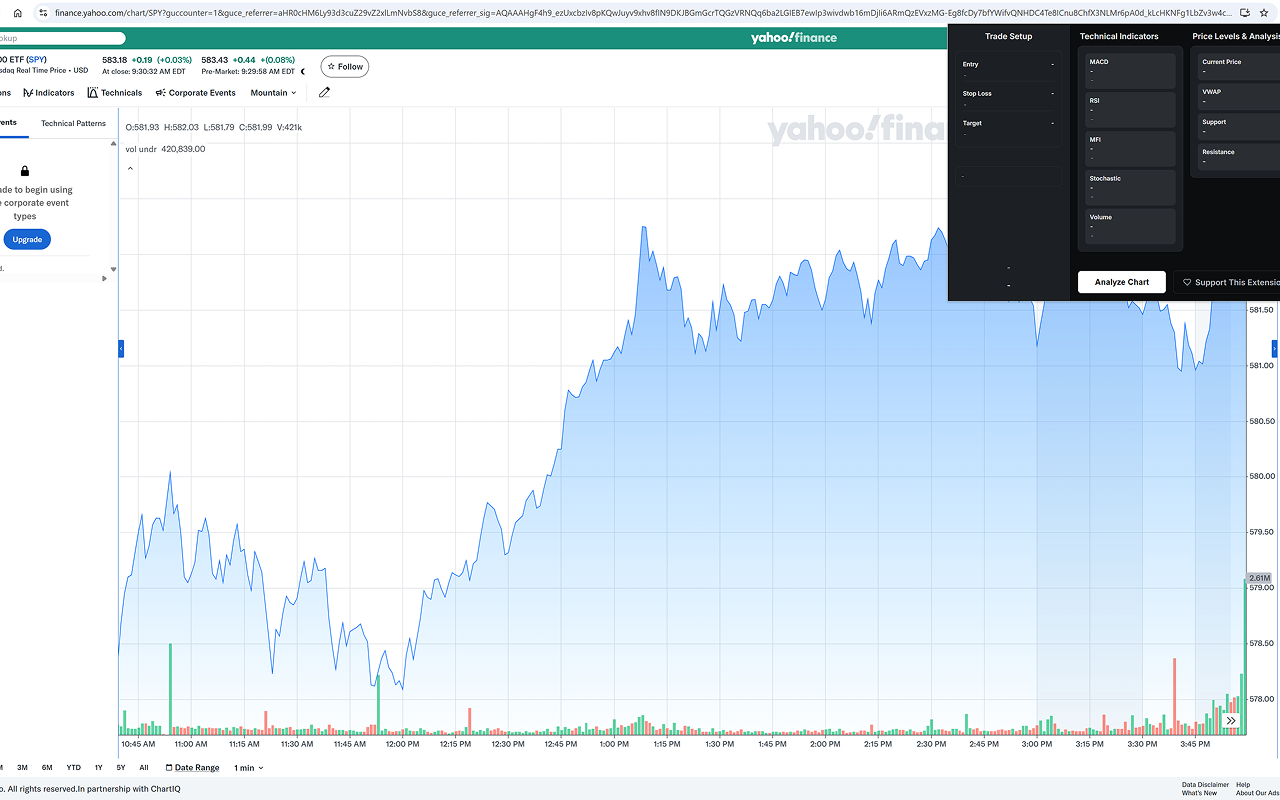Collapse the vol undr panel caret

[130, 169]
